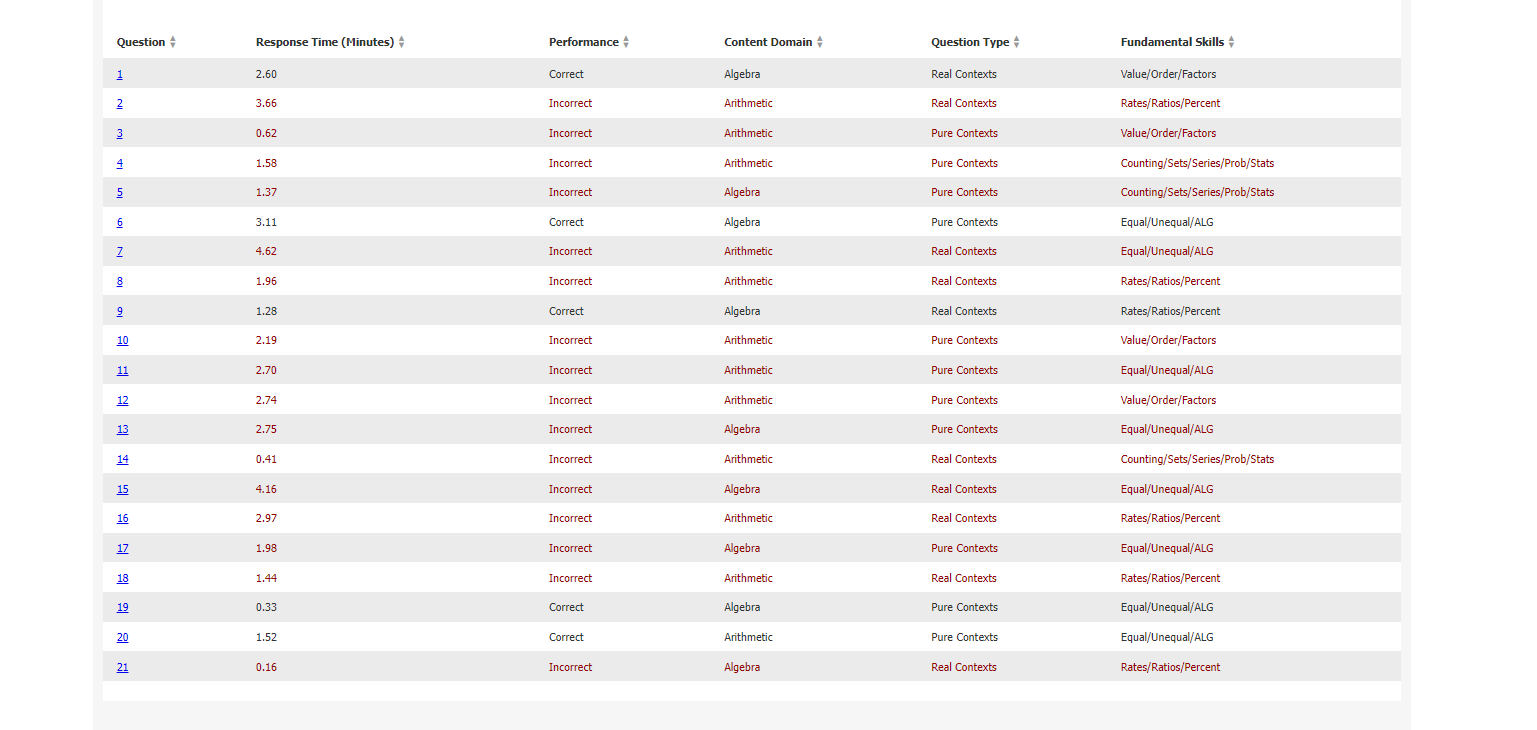The width and height of the screenshot is (1537, 730).
Task: Open question 20 link
Action: click(122, 637)
